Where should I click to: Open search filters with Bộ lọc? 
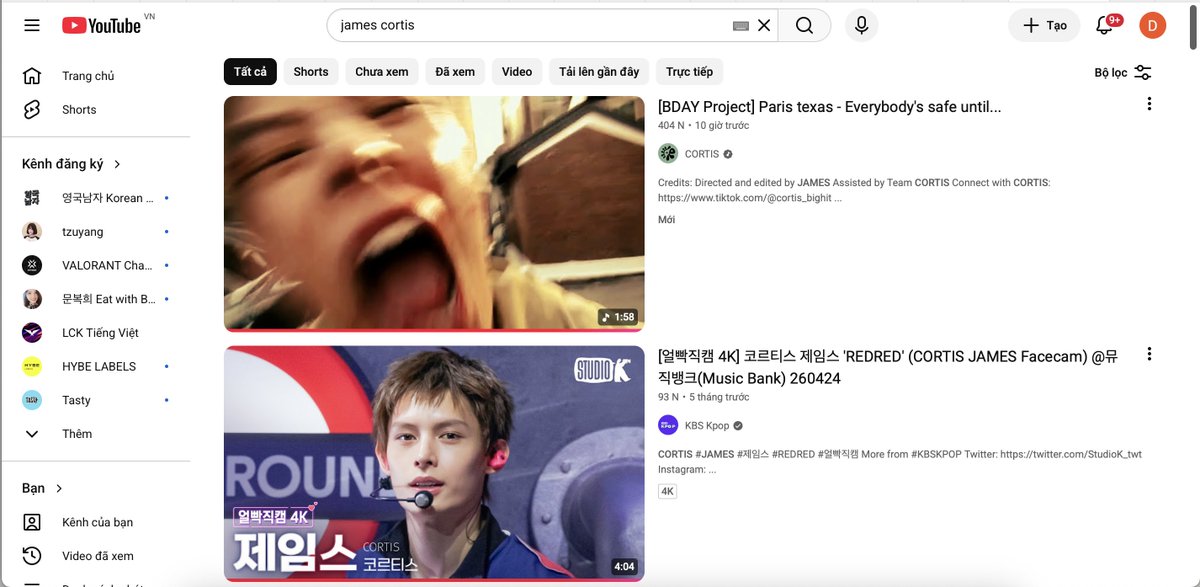pyautogui.click(x=1123, y=72)
